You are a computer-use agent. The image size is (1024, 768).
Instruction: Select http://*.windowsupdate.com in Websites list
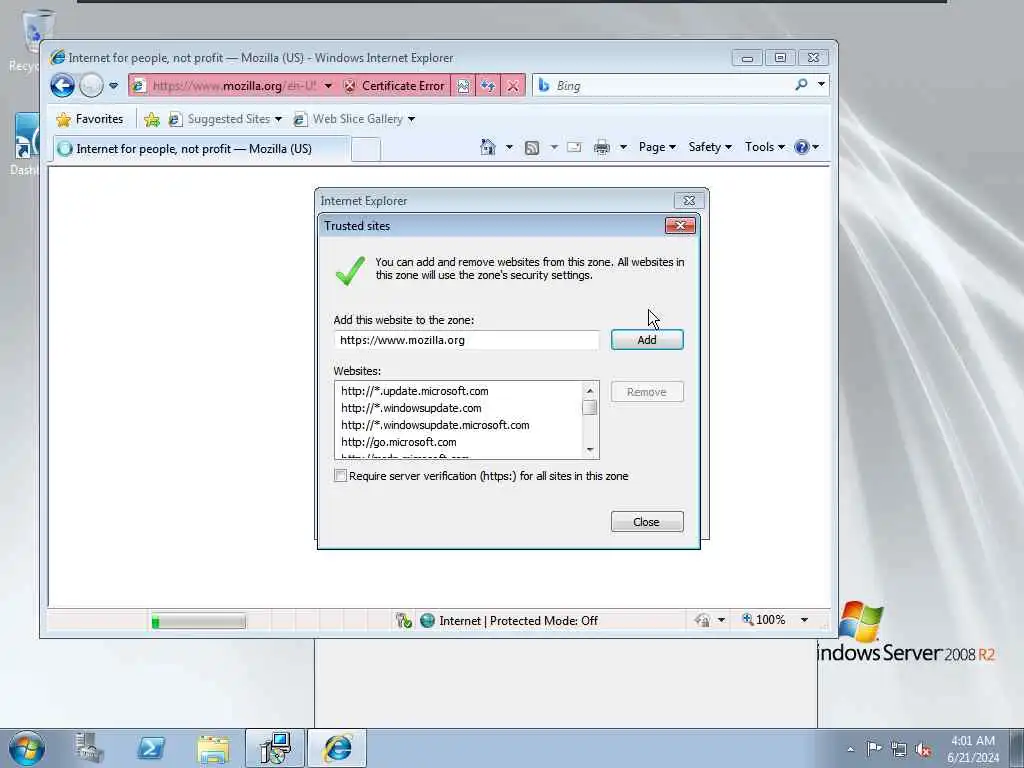[411, 408]
